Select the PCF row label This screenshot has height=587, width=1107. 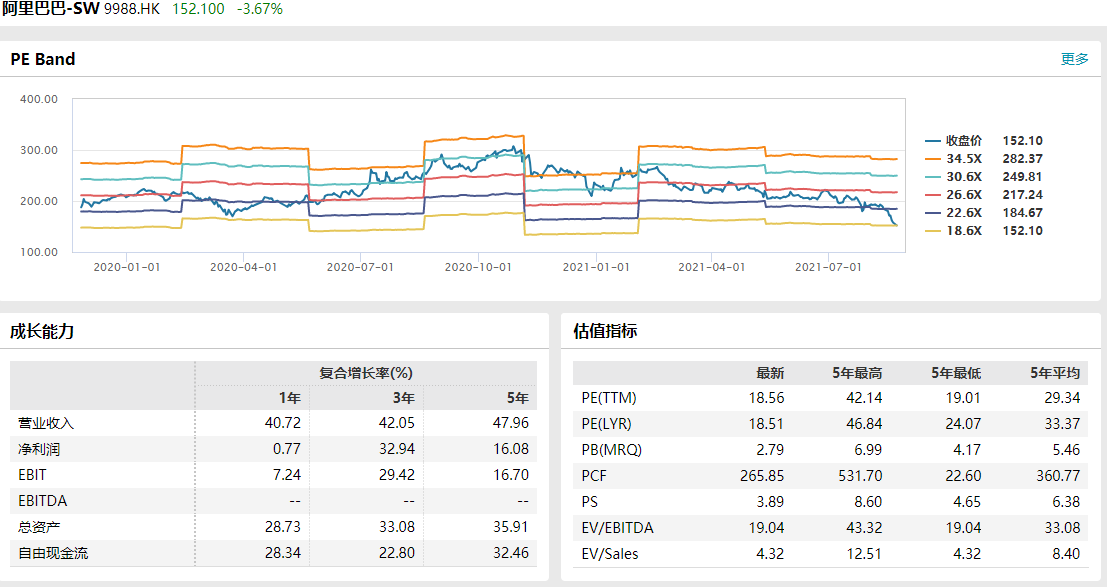594,476
